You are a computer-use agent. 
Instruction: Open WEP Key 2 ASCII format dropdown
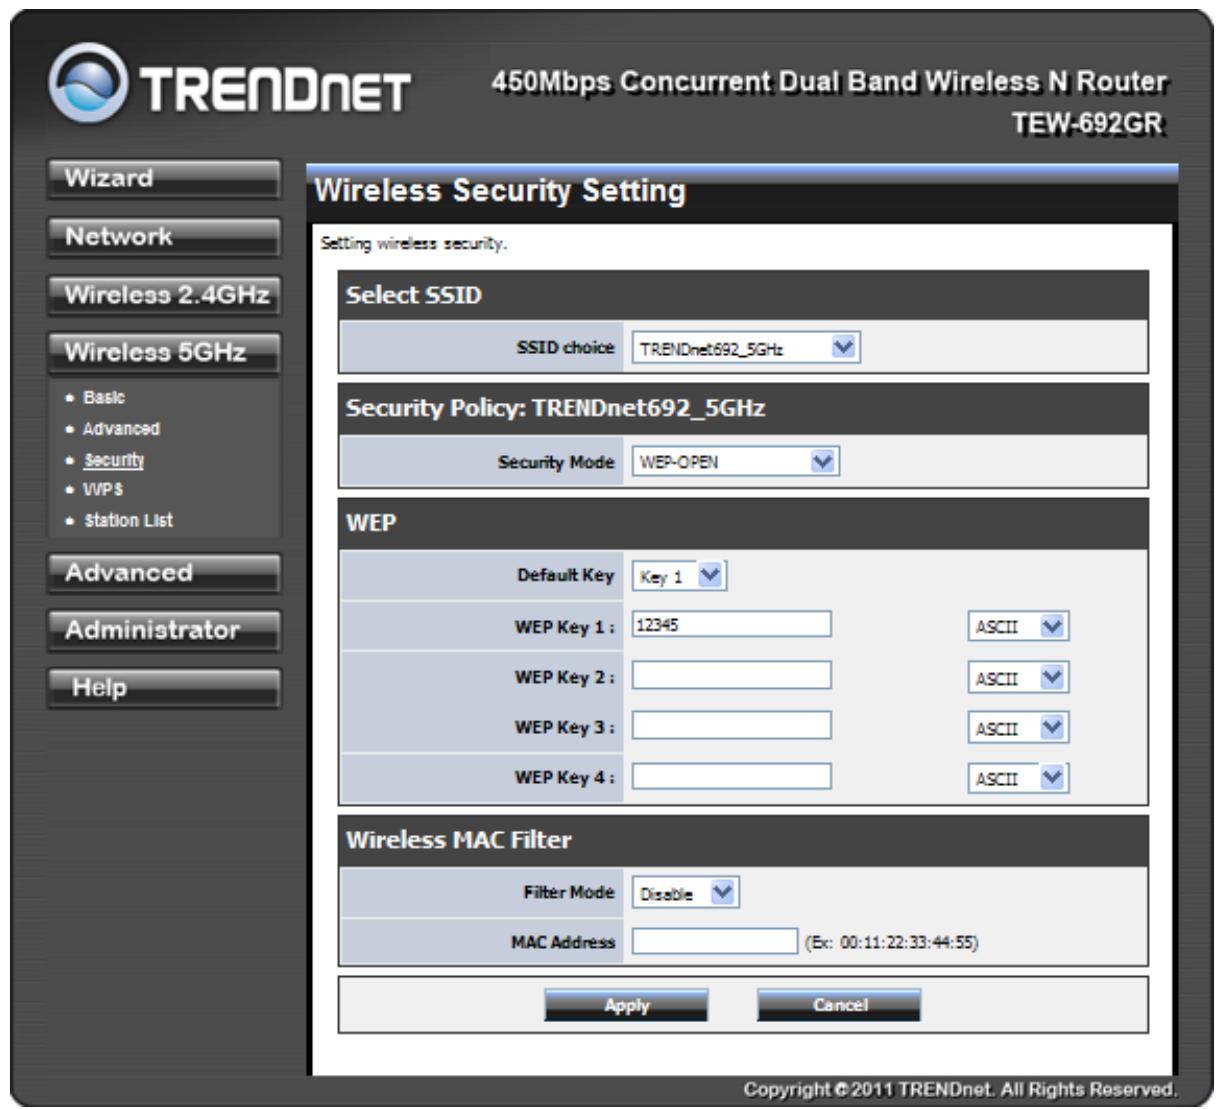click(1018, 678)
